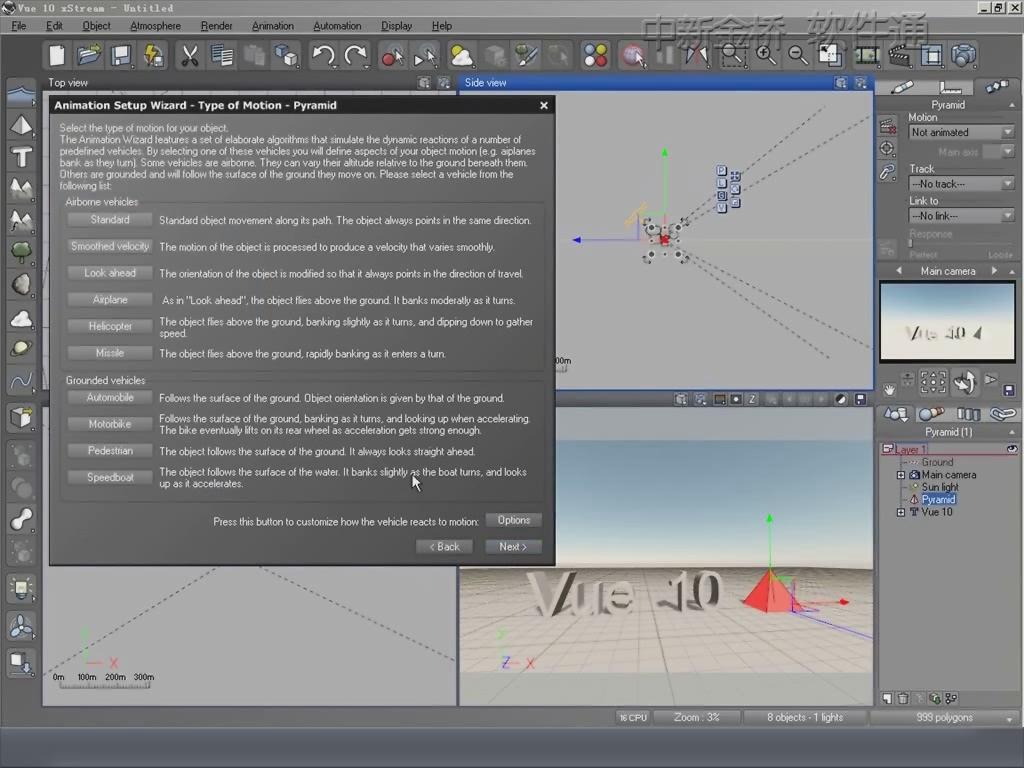
Task: Open the Display menu
Action: [396, 26]
